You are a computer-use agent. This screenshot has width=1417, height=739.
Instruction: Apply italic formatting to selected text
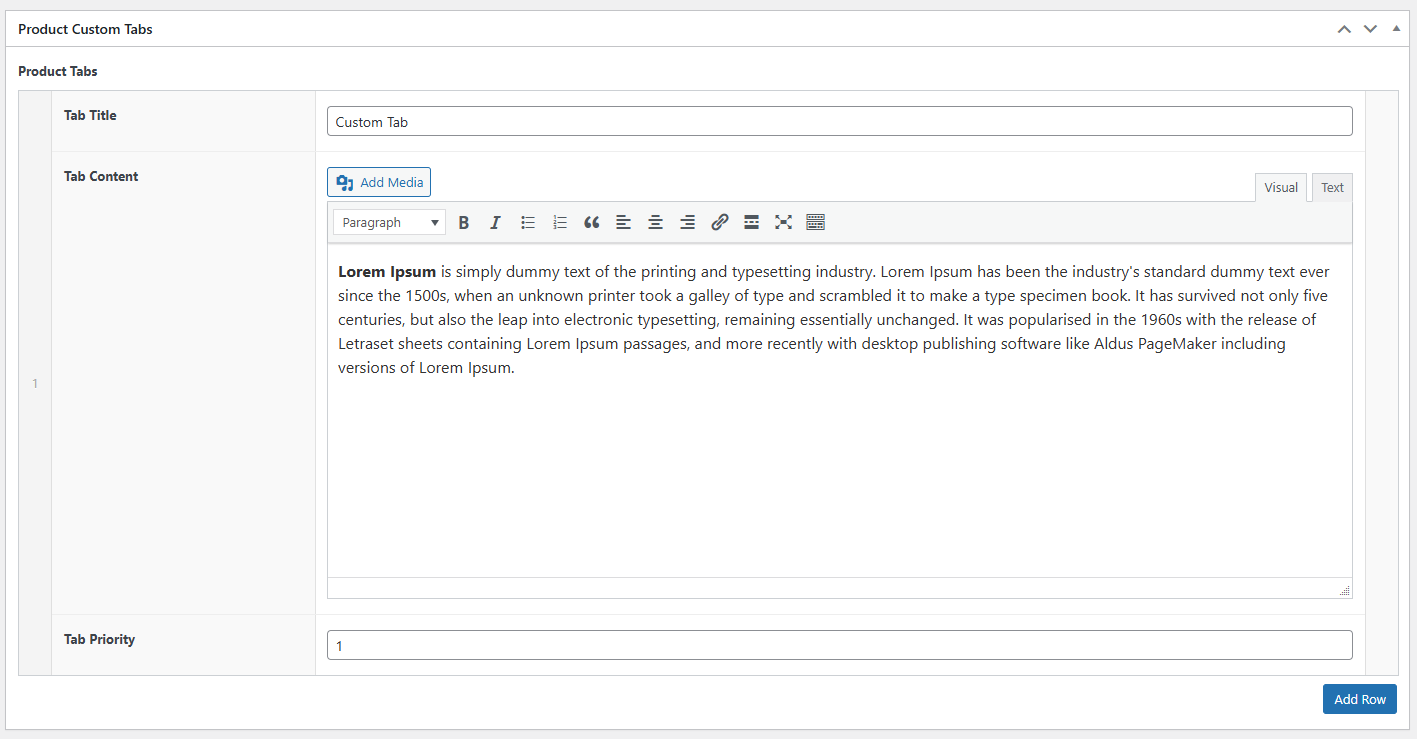tap(495, 222)
